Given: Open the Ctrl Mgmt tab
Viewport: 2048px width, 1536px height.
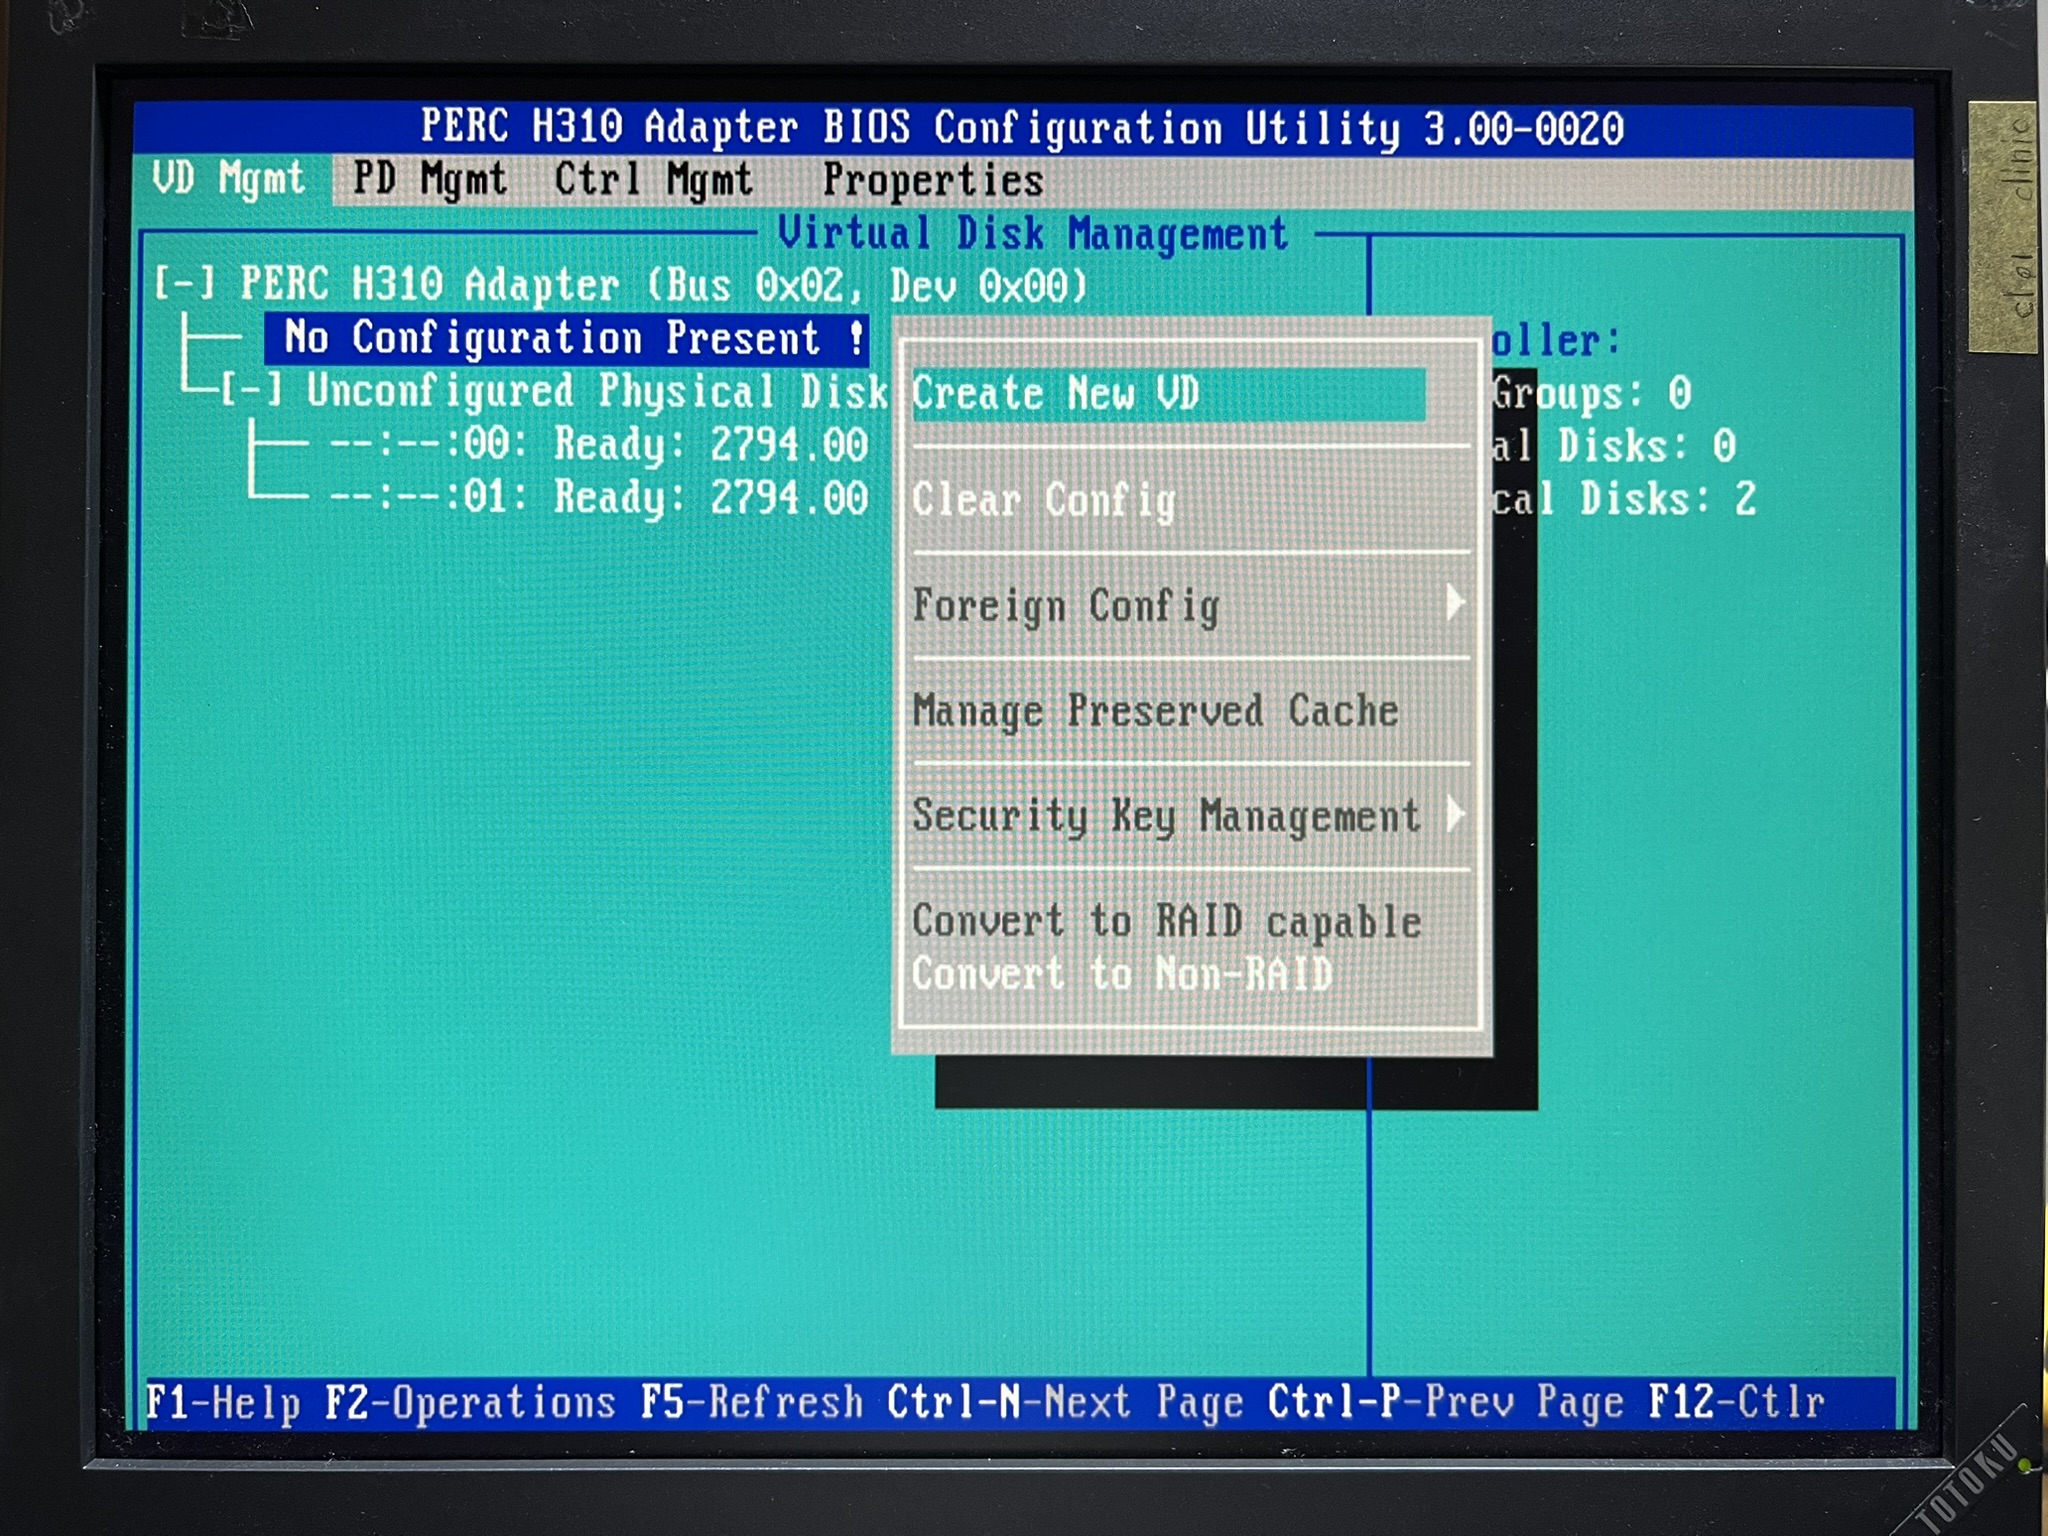Looking at the screenshot, I should pos(654,181).
